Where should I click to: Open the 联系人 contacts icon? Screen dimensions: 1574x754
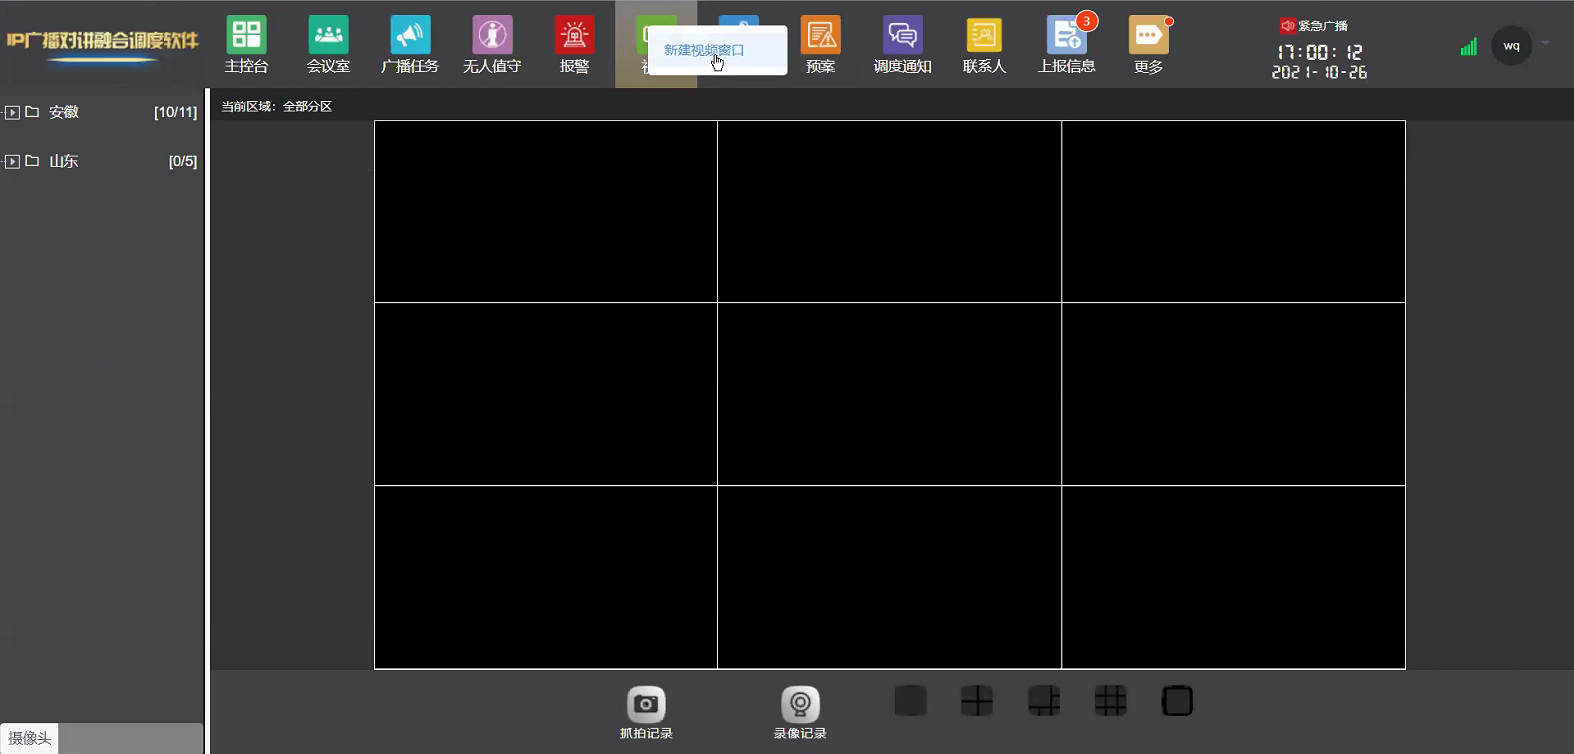pos(984,45)
